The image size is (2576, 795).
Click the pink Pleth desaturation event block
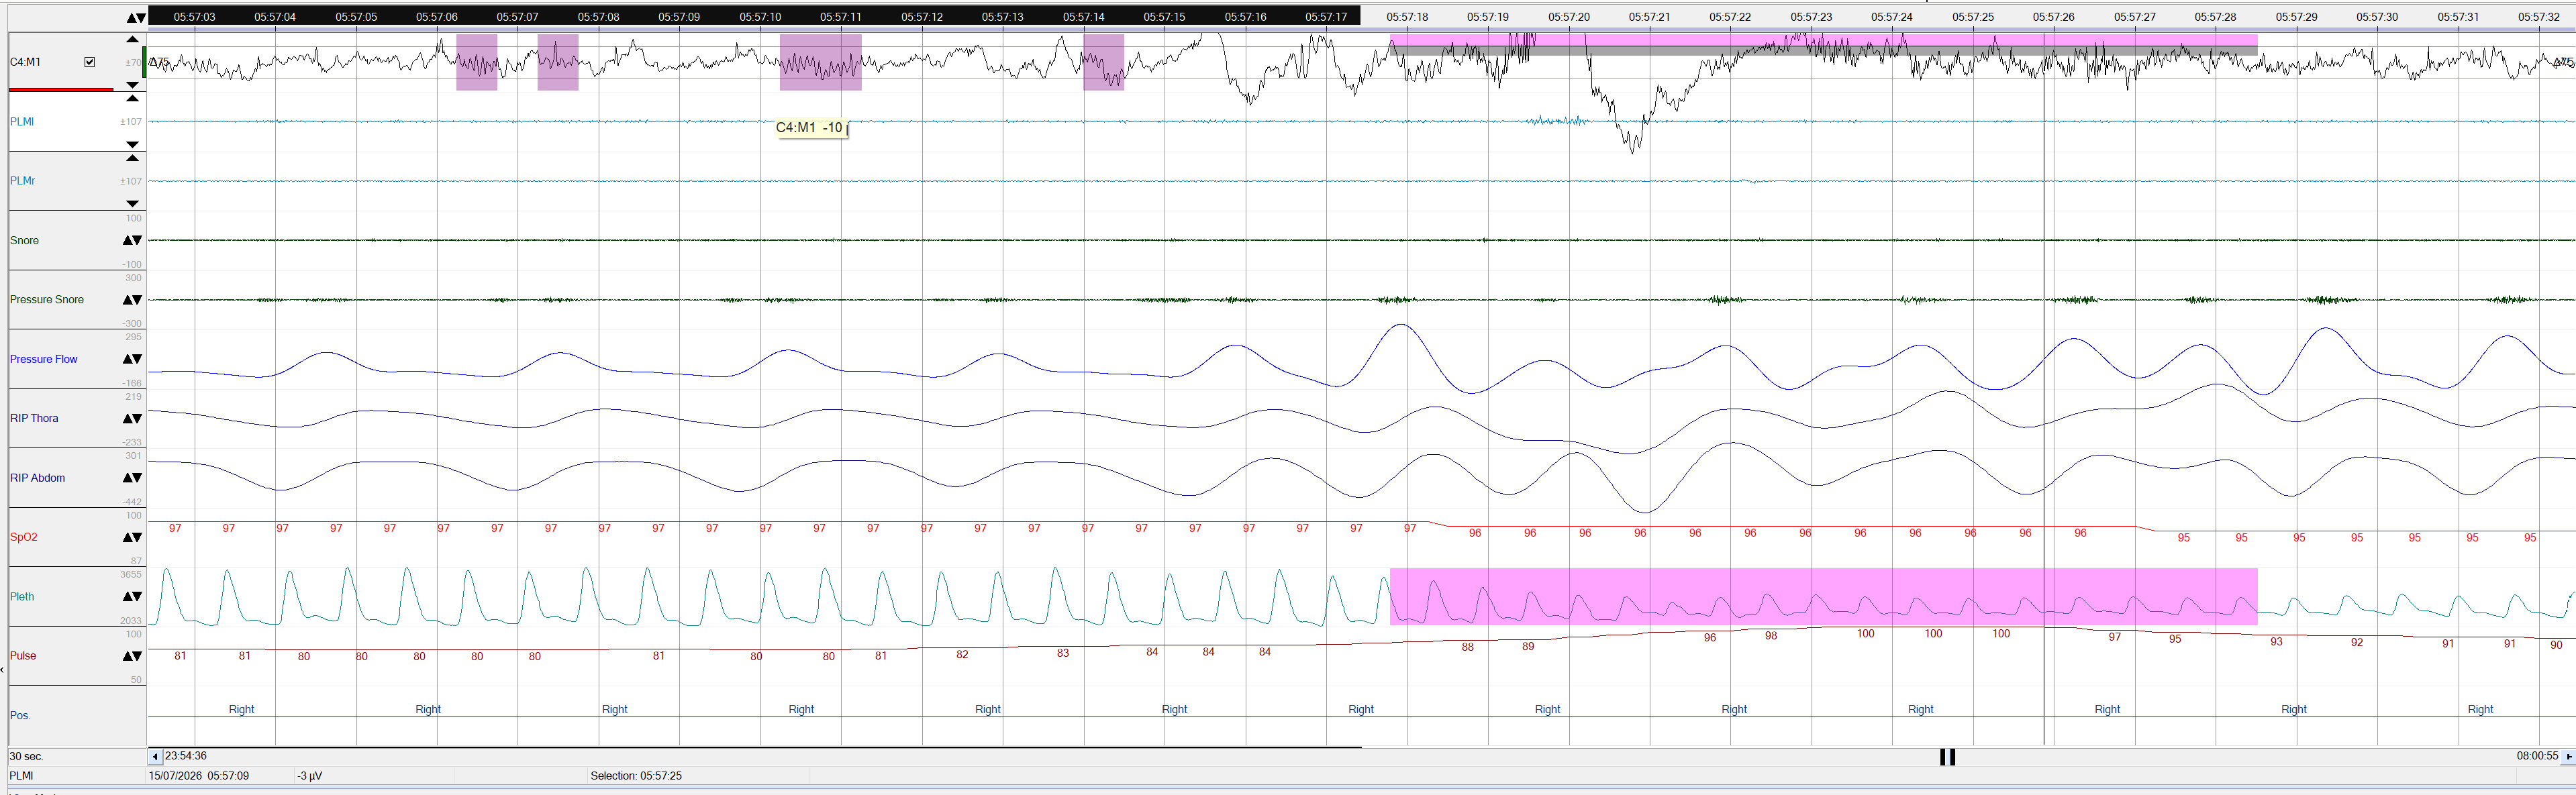pos(1823,597)
